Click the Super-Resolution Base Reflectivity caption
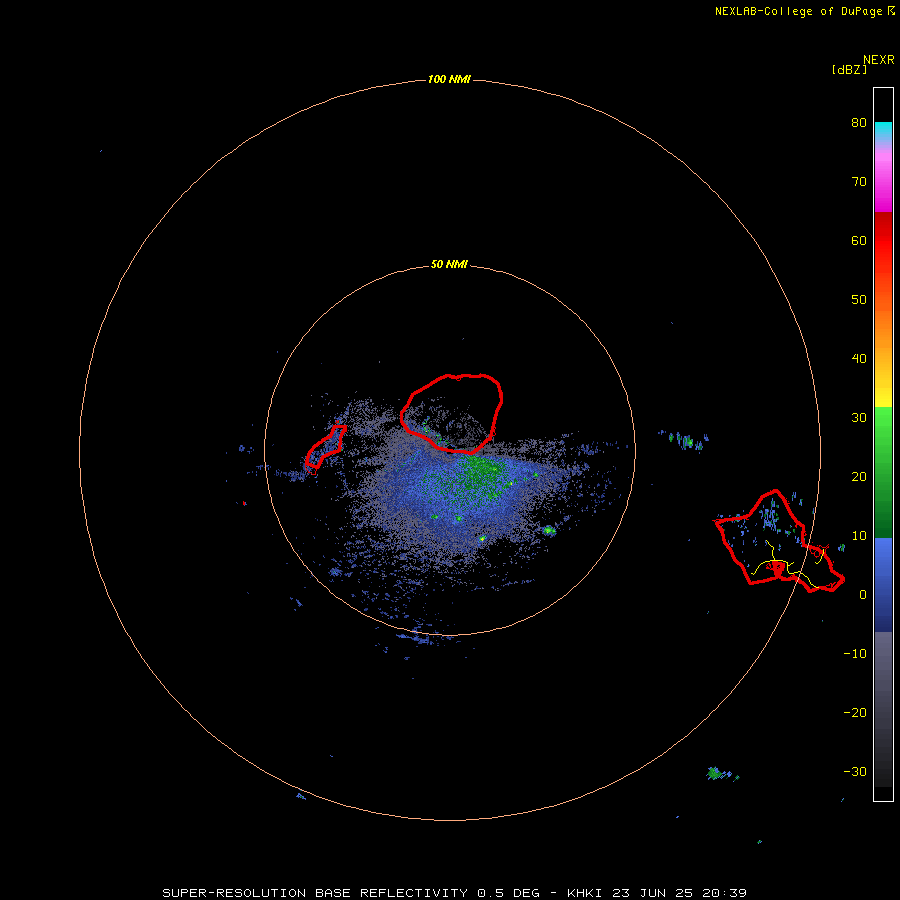Screen dimensions: 900x900 point(454,893)
